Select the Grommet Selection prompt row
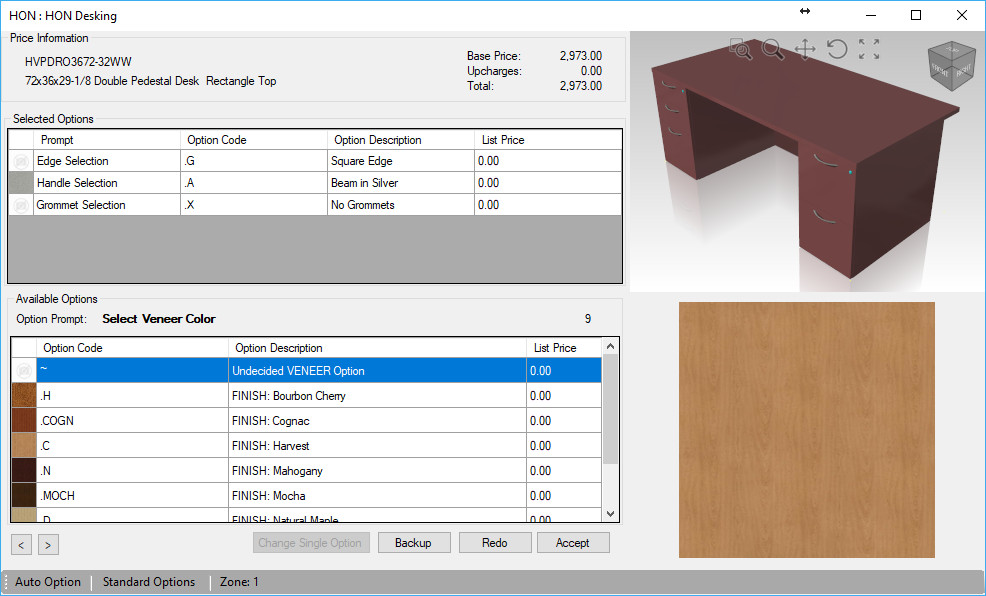 pyautogui.click(x=107, y=205)
